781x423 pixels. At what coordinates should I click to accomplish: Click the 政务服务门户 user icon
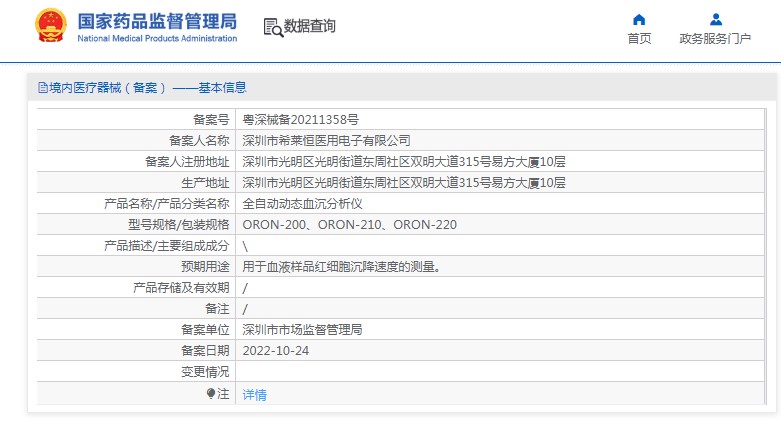[716, 19]
